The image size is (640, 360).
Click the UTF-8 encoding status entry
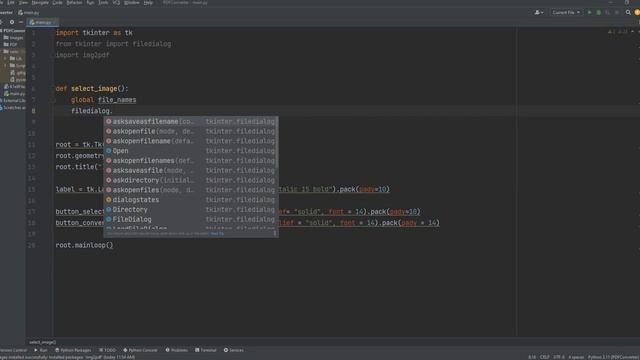point(559,357)
